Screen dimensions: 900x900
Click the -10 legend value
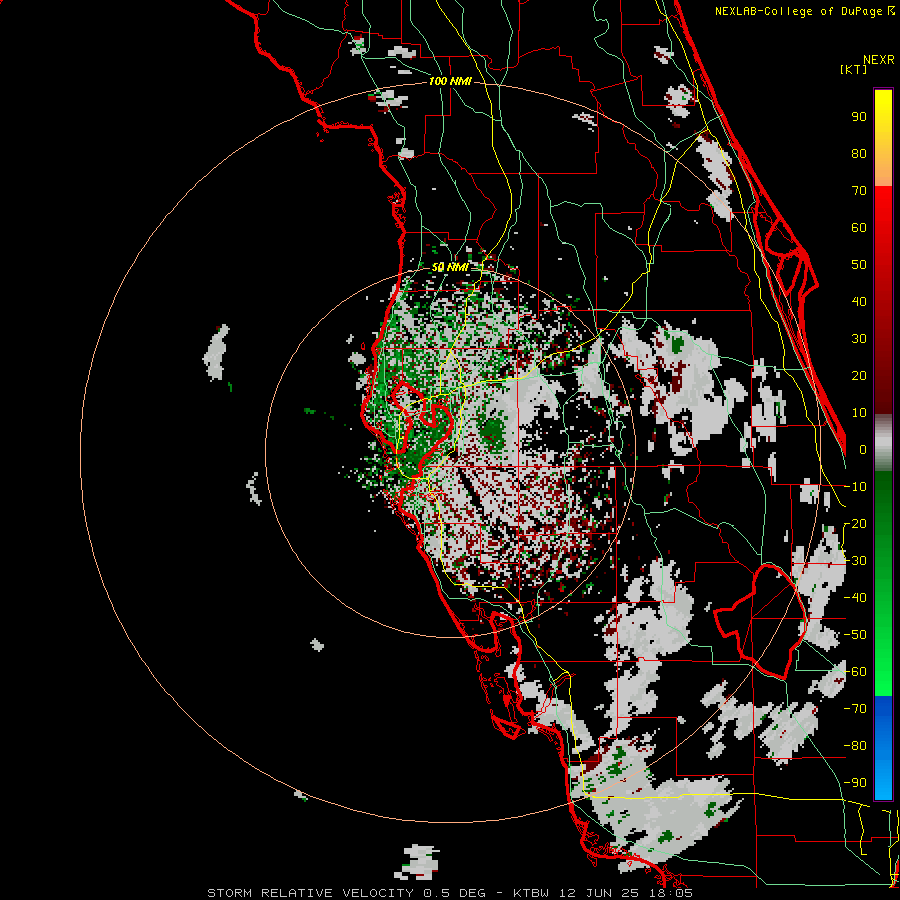[855, 487]
